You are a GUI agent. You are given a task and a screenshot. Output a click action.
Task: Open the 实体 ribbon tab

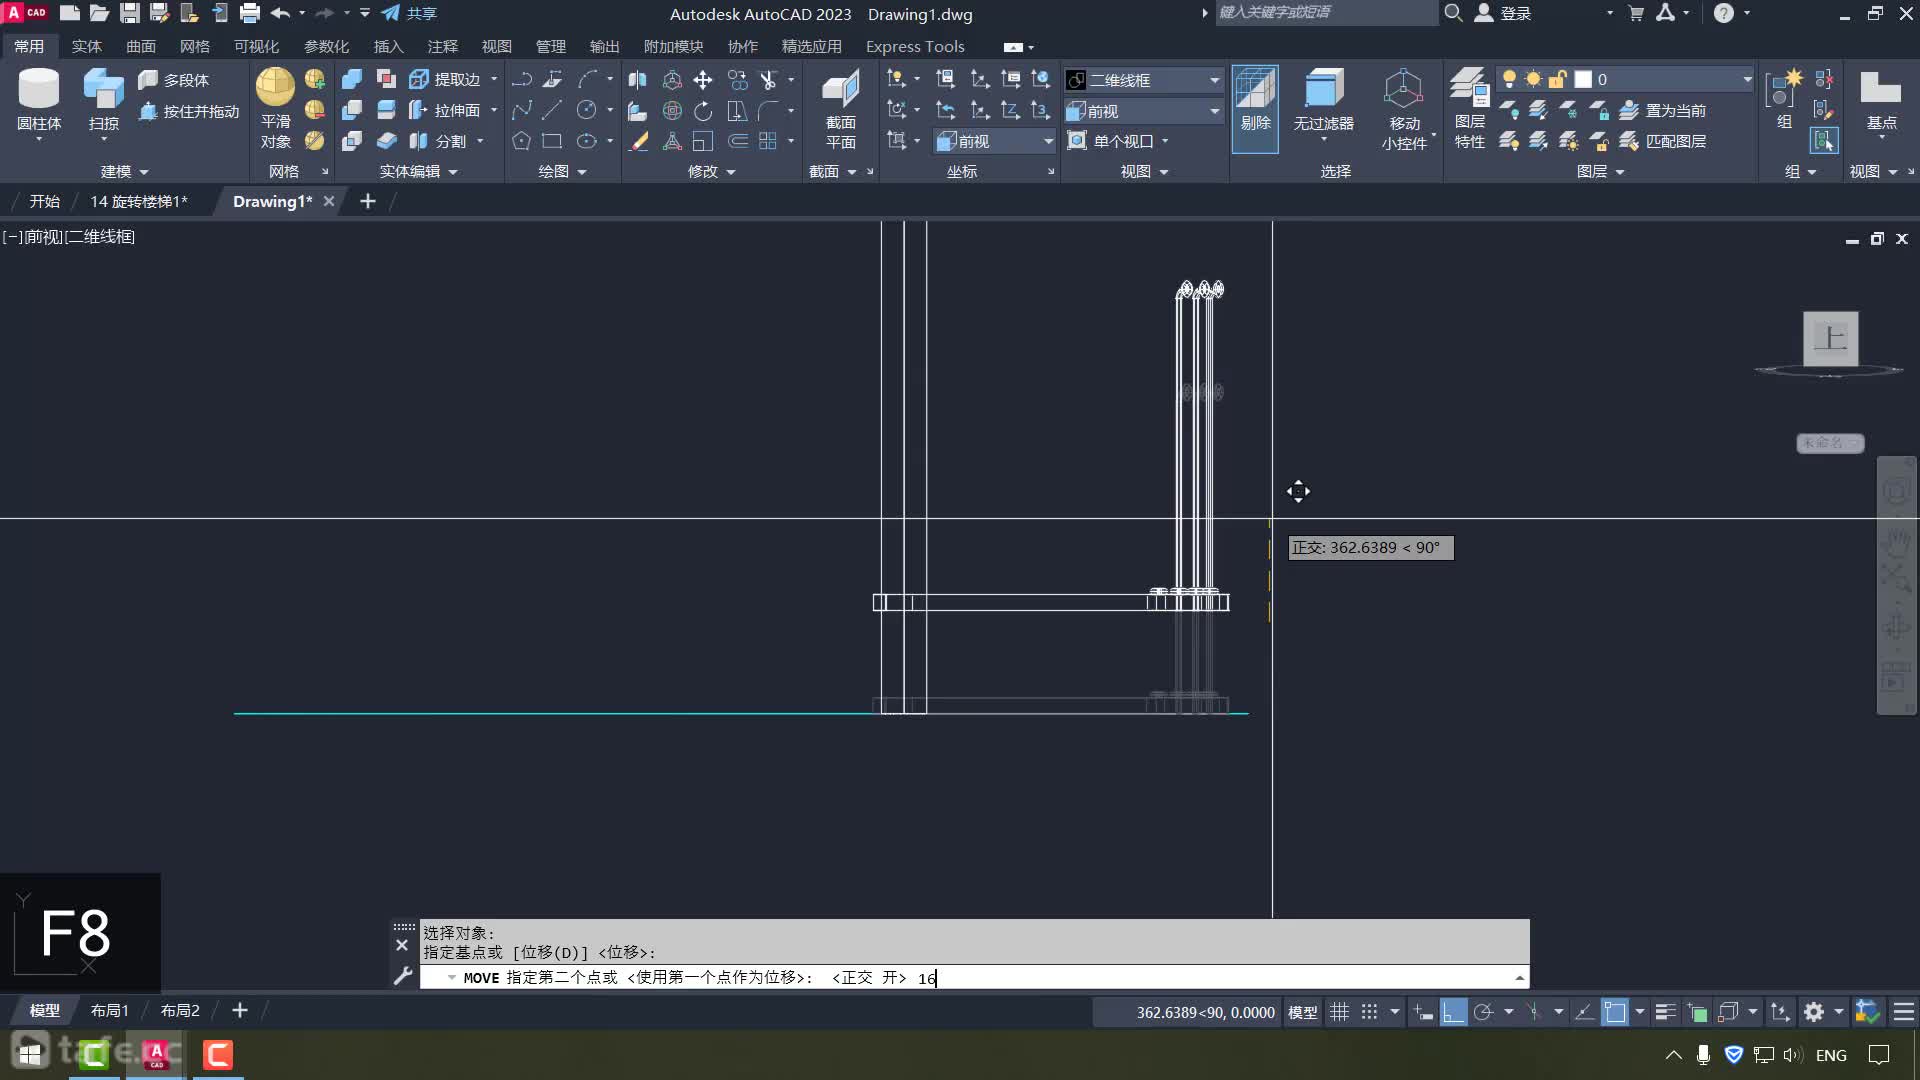pyautogui.click(x=87, y=46)
